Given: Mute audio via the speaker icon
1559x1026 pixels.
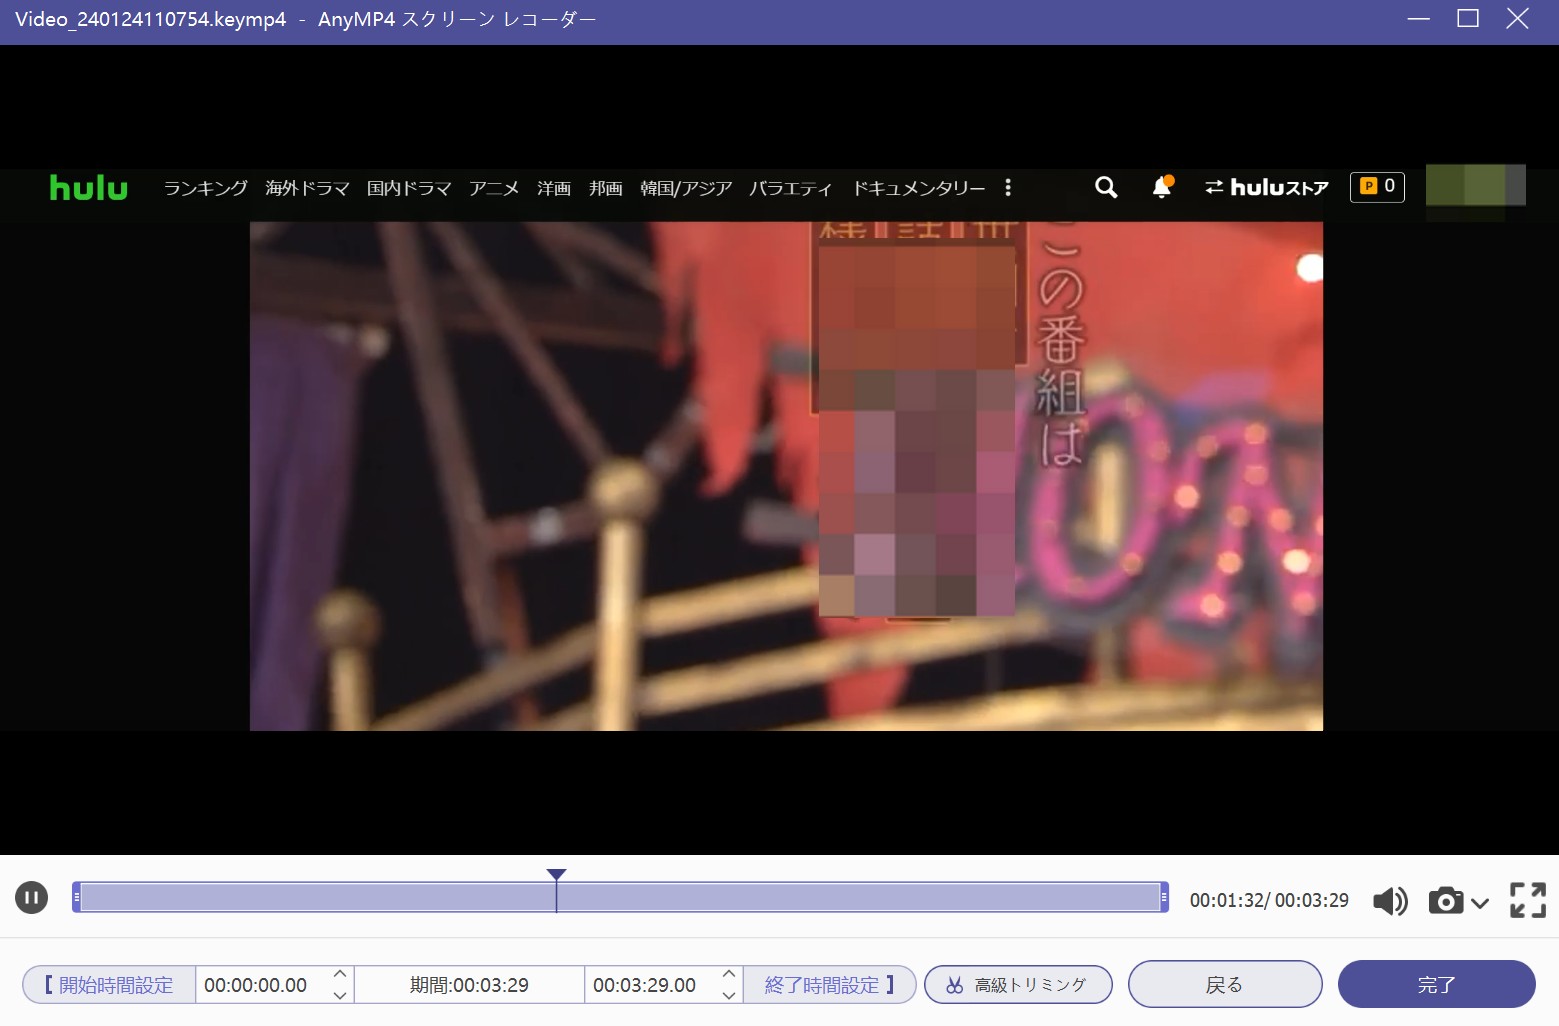Looking at the screenshot, I should pyautogui.click(x=1389, y=901).
